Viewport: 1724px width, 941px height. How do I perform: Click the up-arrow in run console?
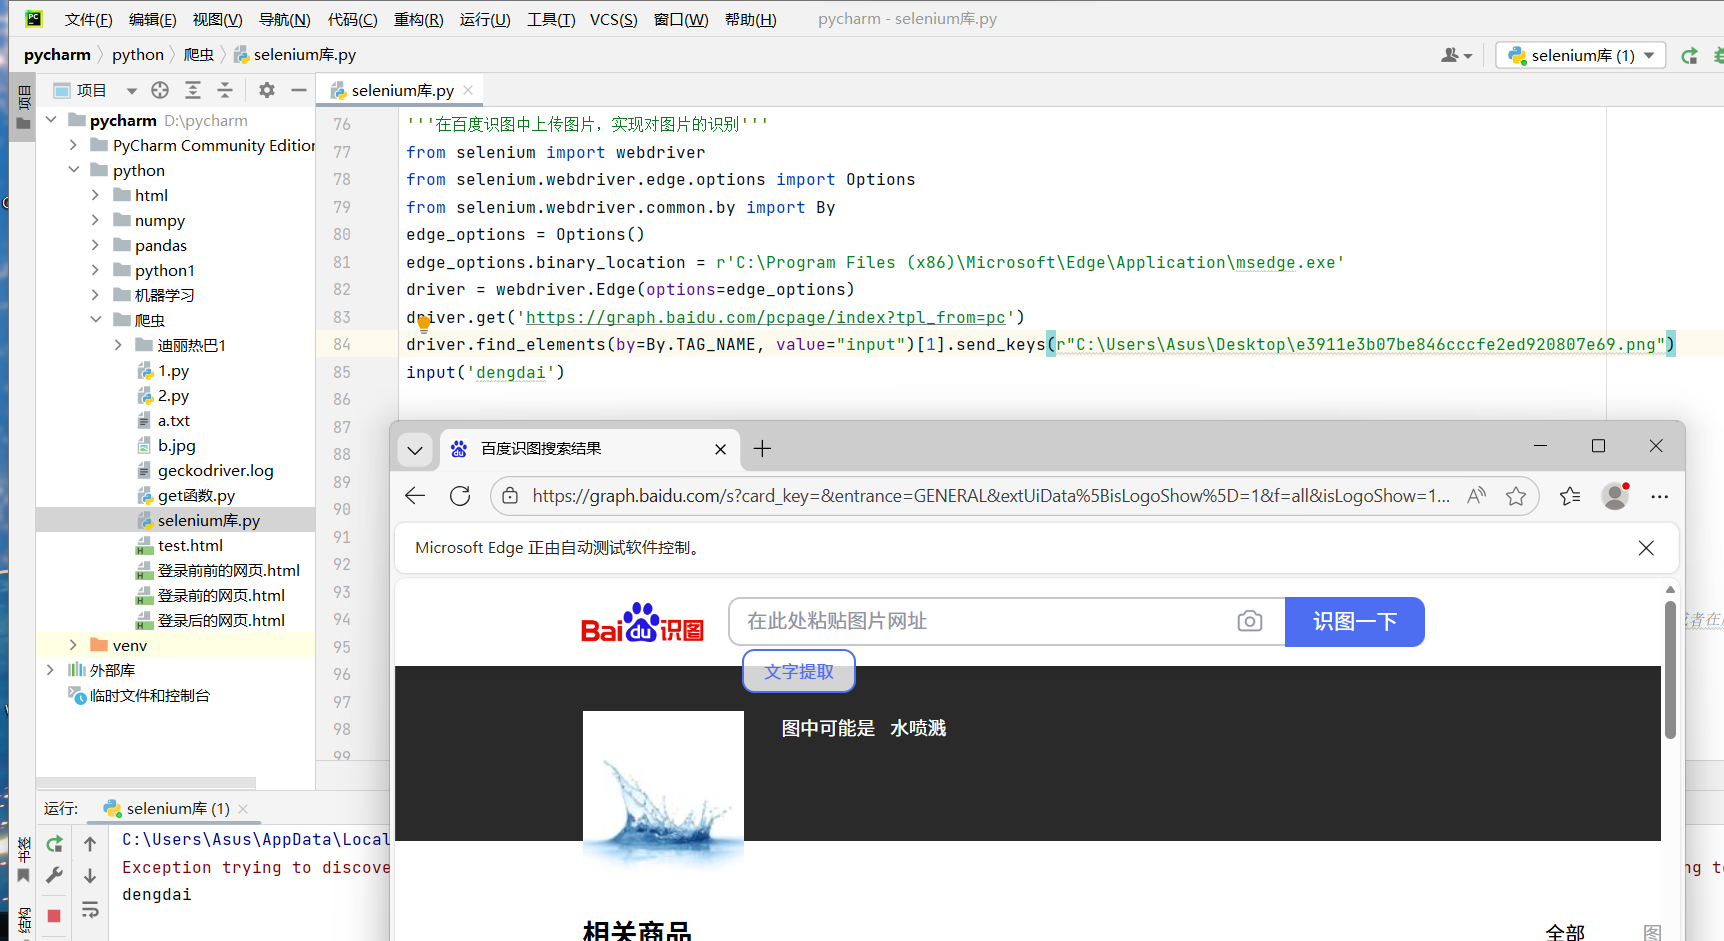[90, 844]
